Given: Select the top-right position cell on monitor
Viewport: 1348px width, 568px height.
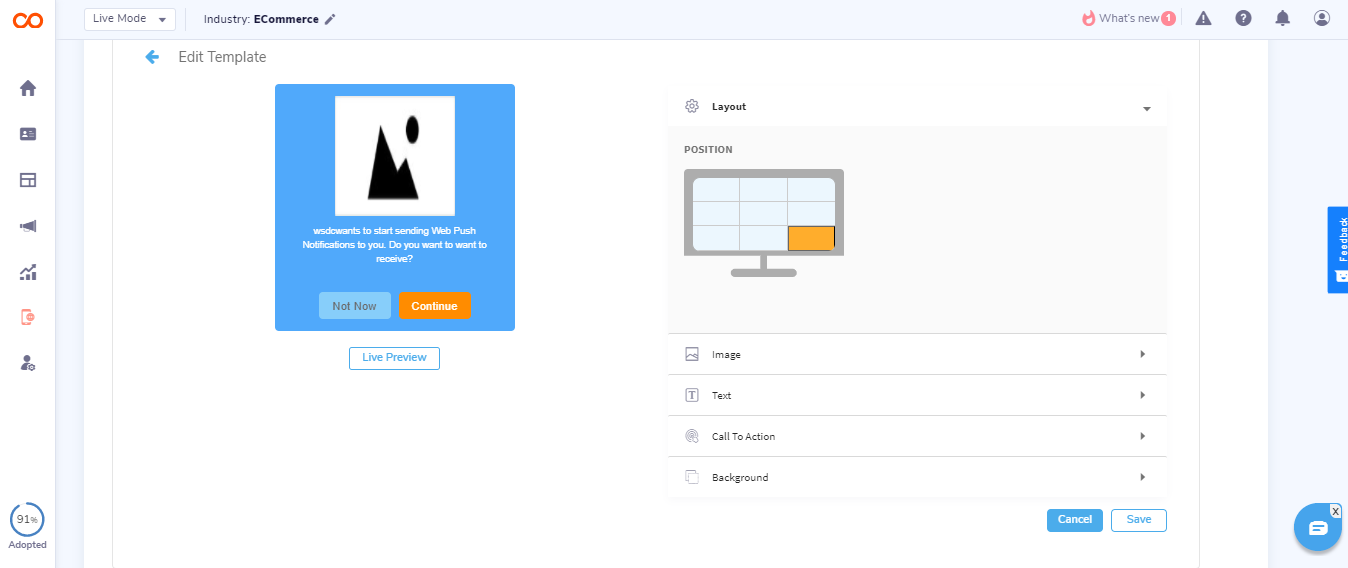Looking at the screenshot, I should coord(811,189).
